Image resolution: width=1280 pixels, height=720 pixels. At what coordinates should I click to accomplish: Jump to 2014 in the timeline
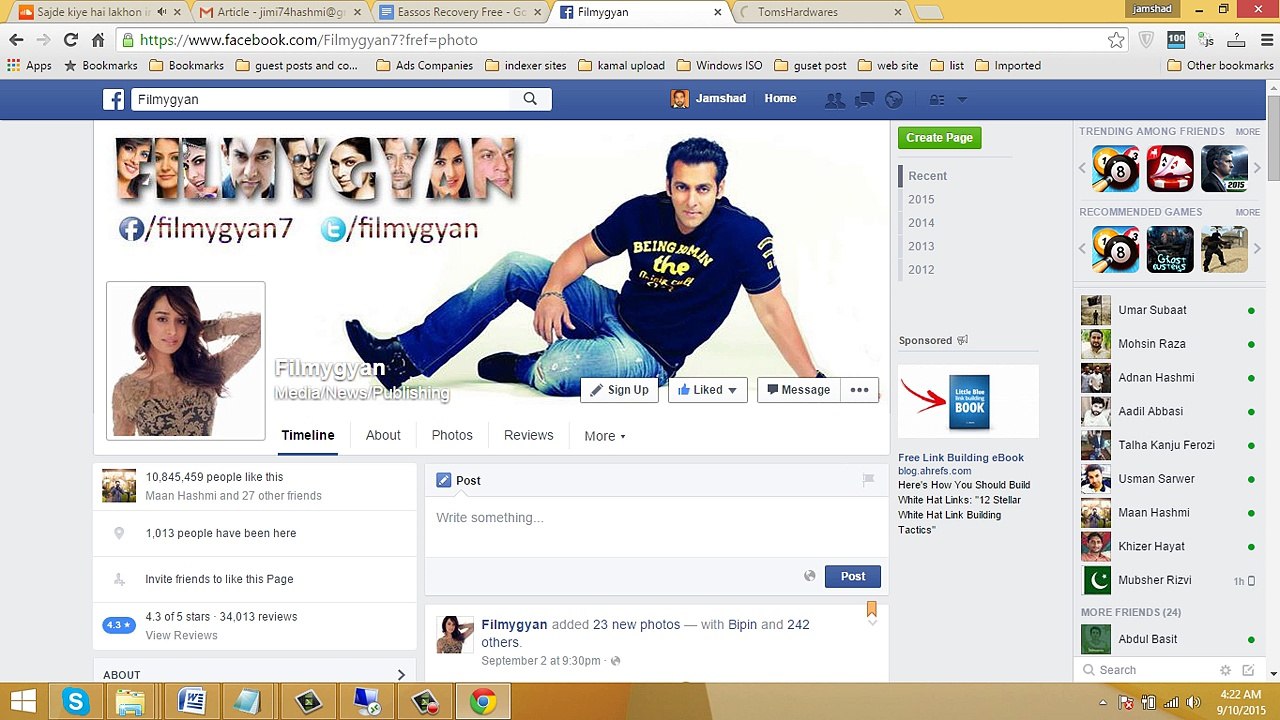(921, 223)
